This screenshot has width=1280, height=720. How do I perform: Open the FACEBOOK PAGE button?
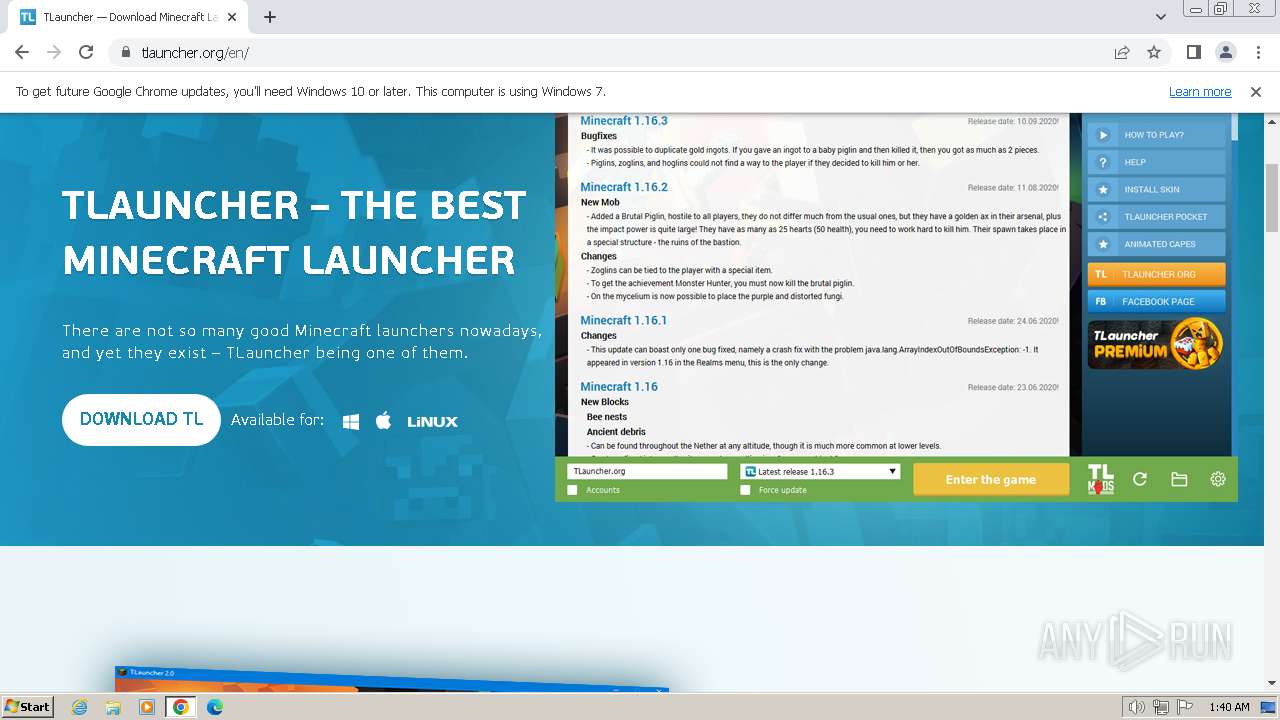[x=1157, y=301]
